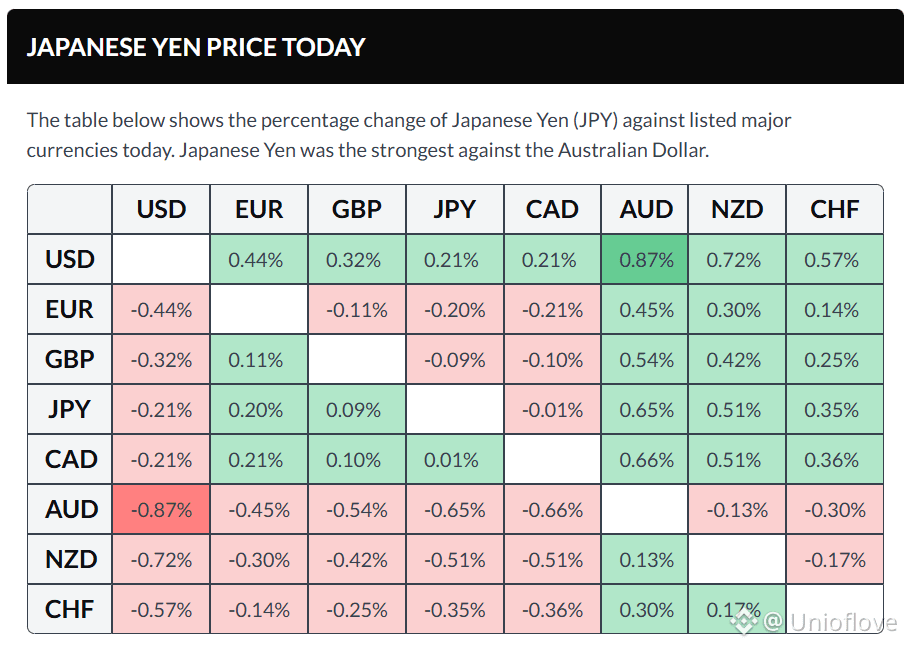The image size is (905, 647).
Task: Click the JPY row label
Action: [x=70, y=409]
